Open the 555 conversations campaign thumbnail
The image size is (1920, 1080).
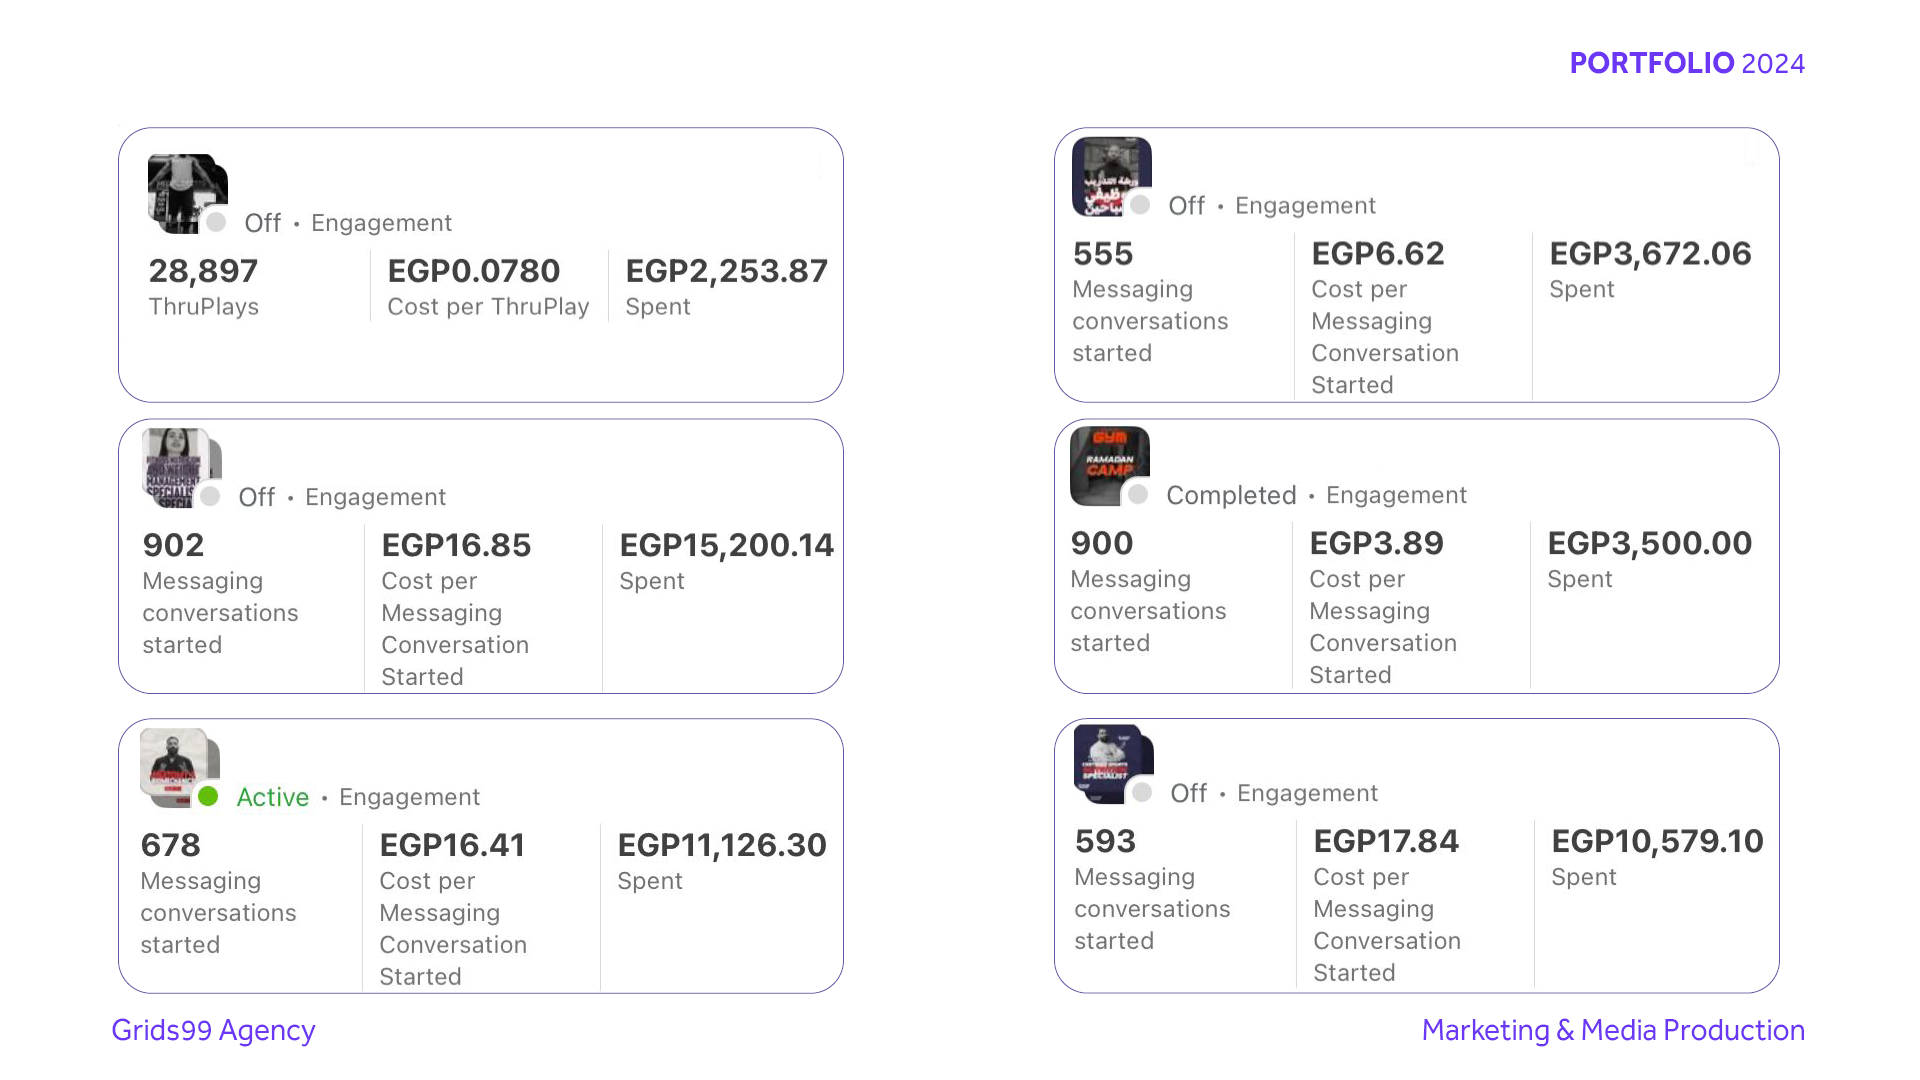pos(1110,176)
